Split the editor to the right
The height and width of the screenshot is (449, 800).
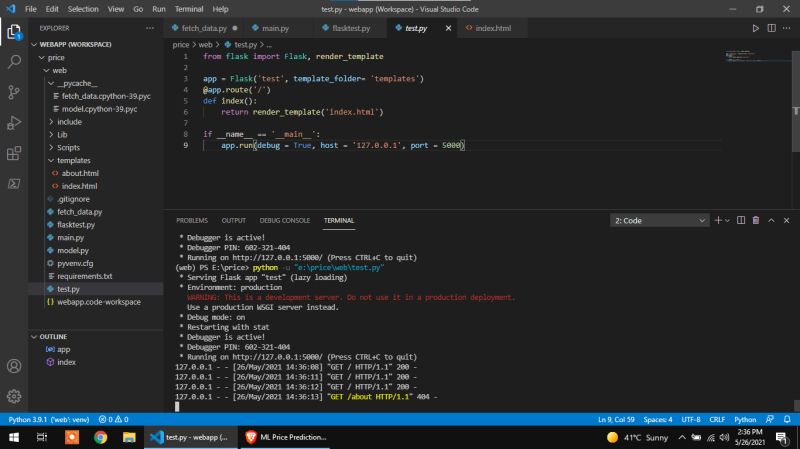click(x=771, y=28)
